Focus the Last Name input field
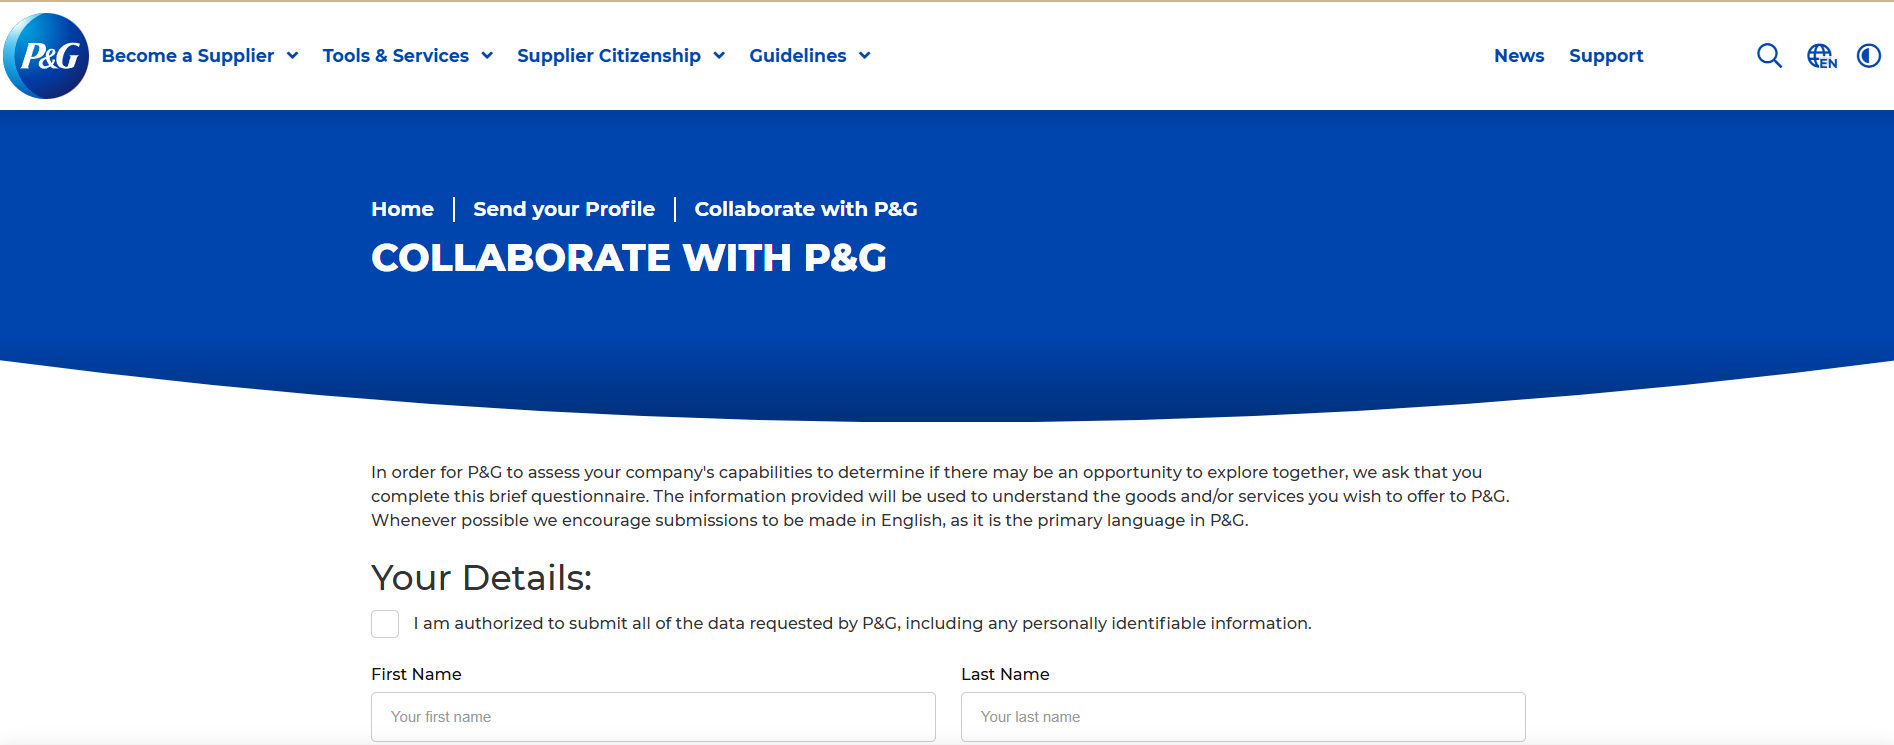Viewport: 1894px width, 745px height. pos(1243,717)
